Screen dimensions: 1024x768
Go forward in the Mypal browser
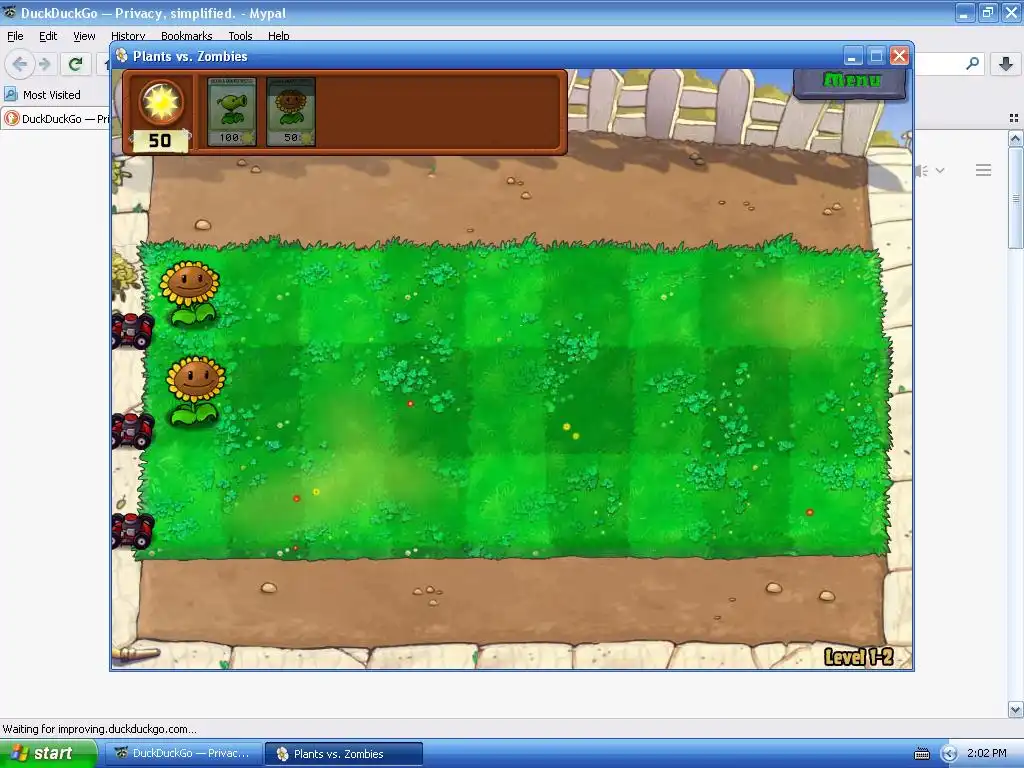click(45, 64)
